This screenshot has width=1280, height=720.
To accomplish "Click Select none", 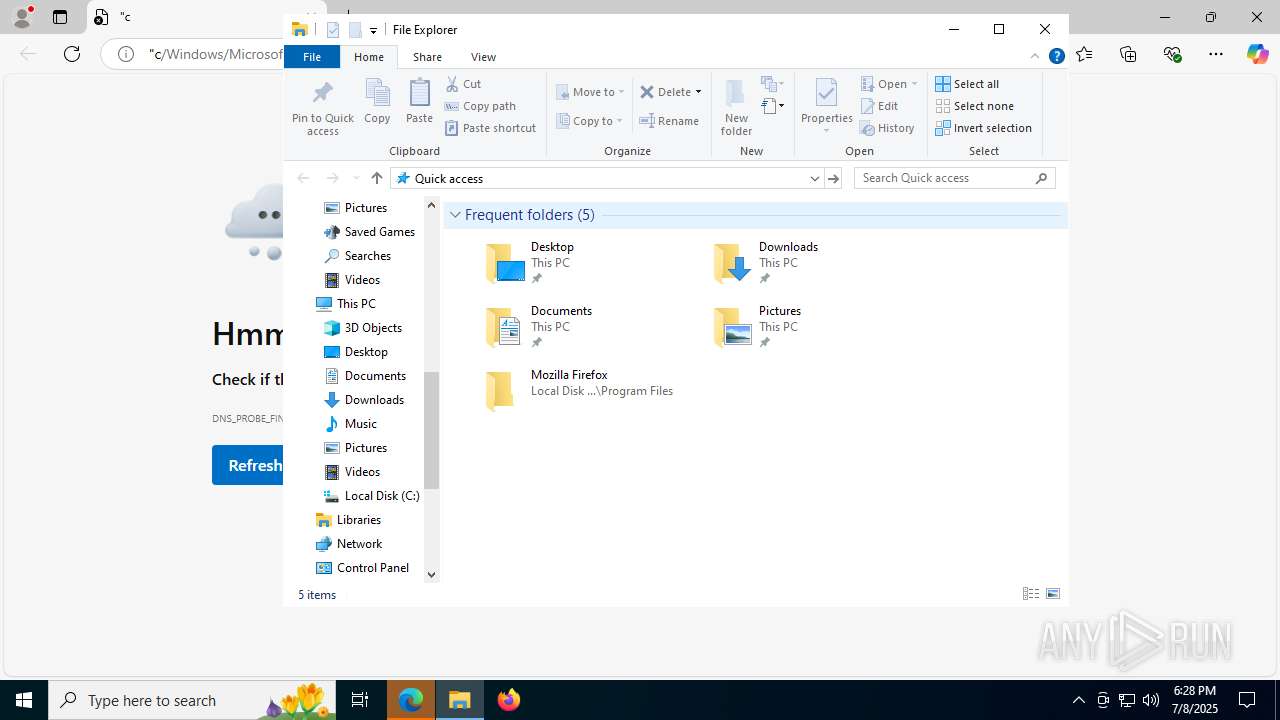I will [x=974, y=106].
